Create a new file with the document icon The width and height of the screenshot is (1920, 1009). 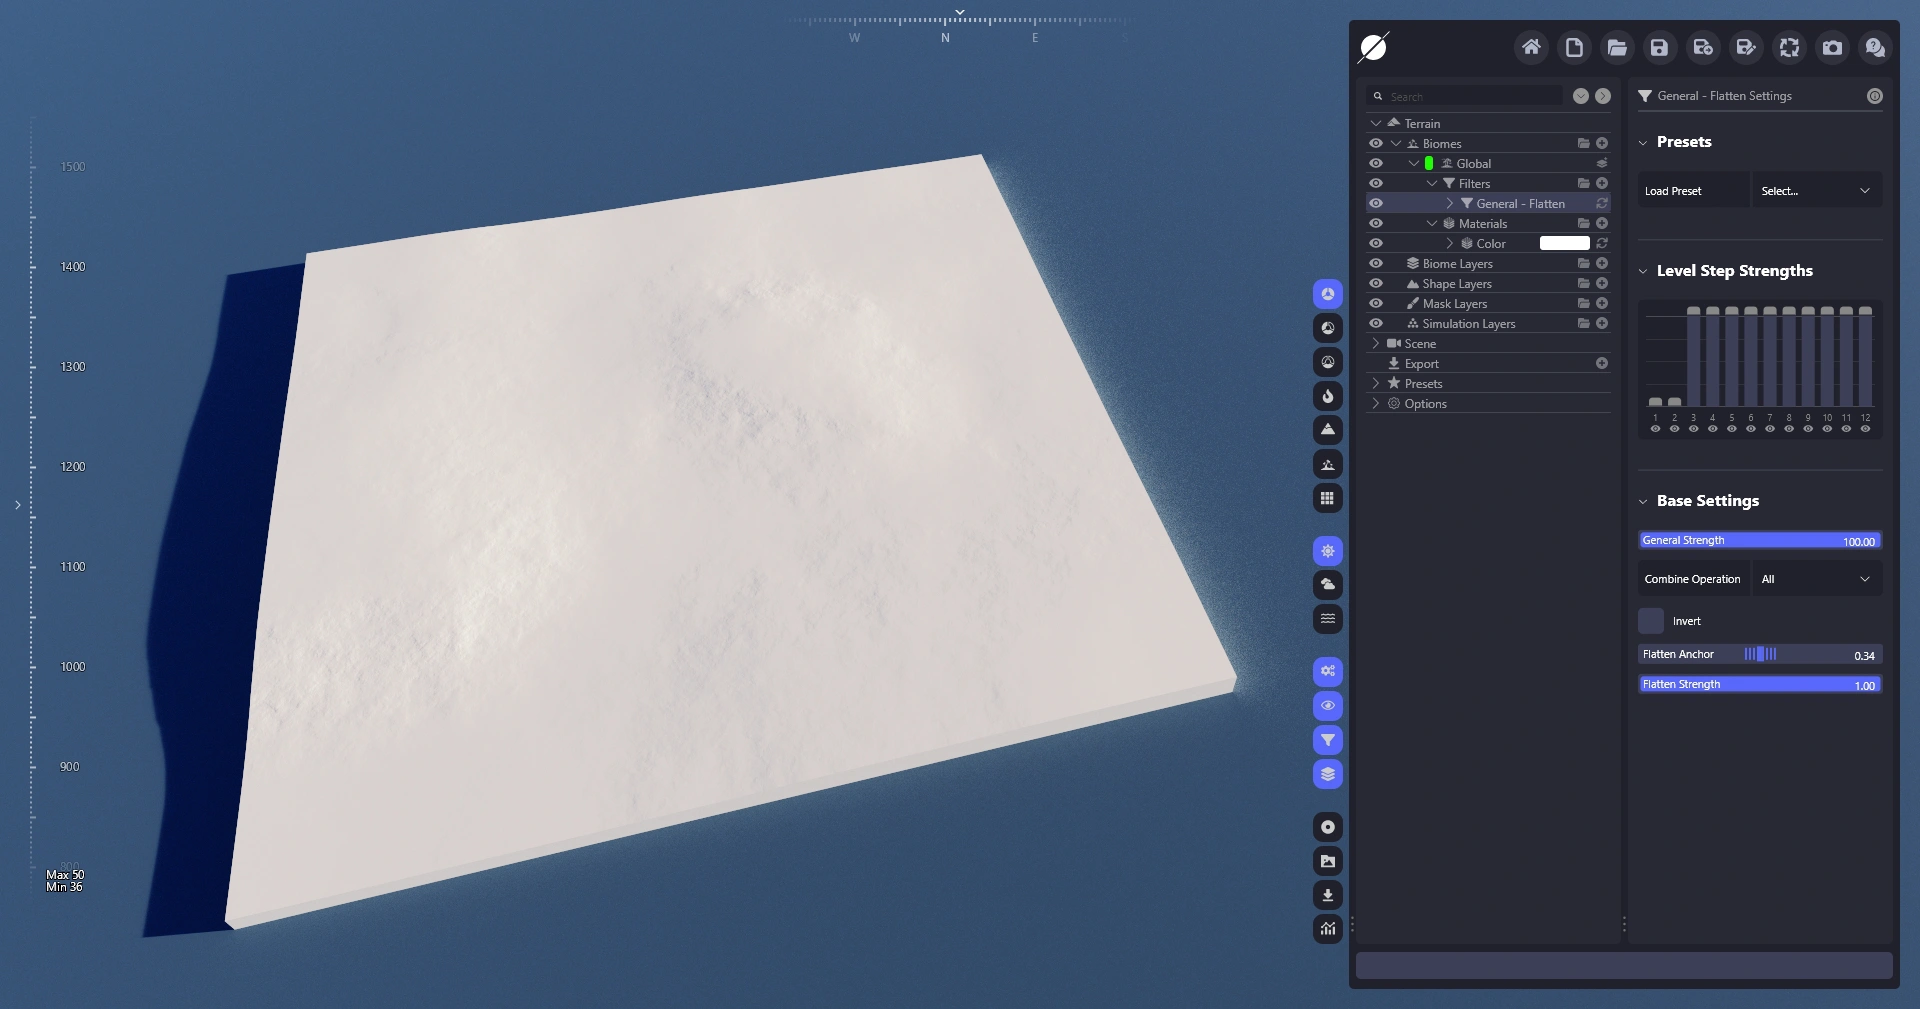pyautogui.click(x=1574, y=47)
